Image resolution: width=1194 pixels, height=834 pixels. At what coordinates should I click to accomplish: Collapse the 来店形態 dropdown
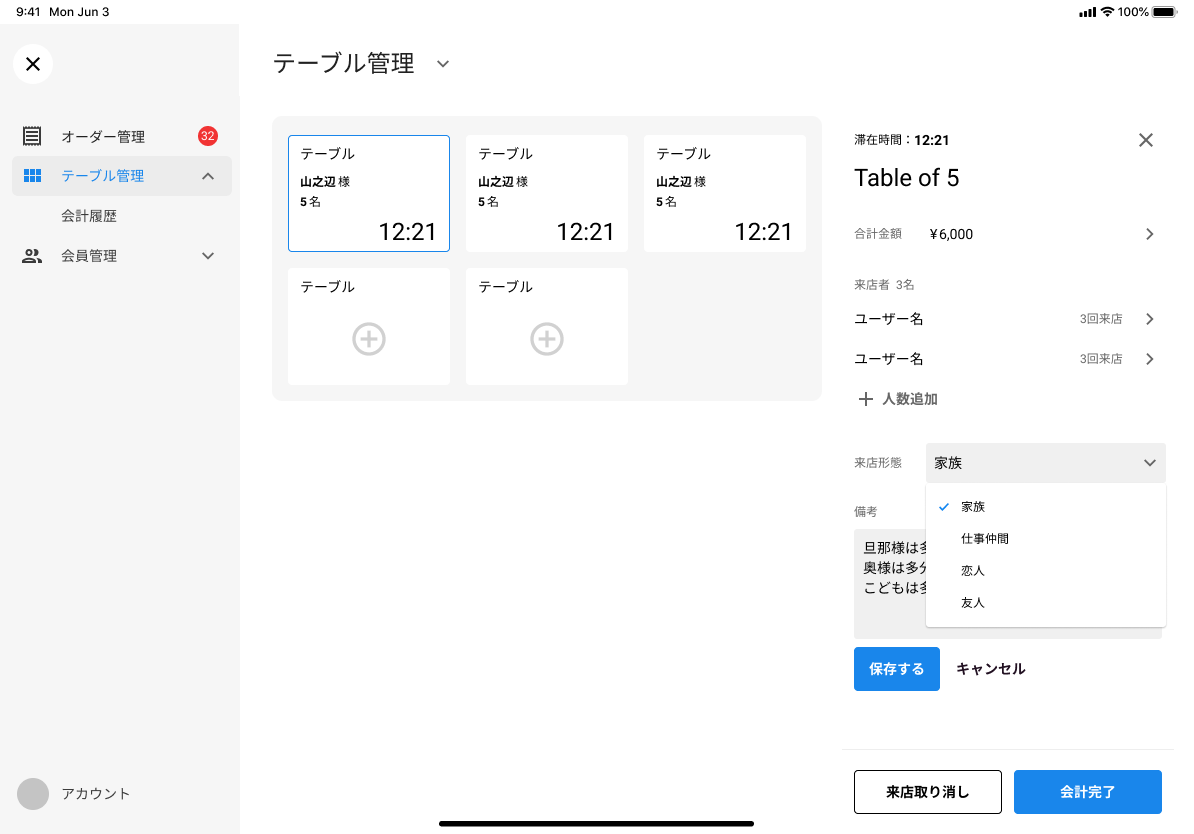pyautogui.click(x=1149, y=463)
